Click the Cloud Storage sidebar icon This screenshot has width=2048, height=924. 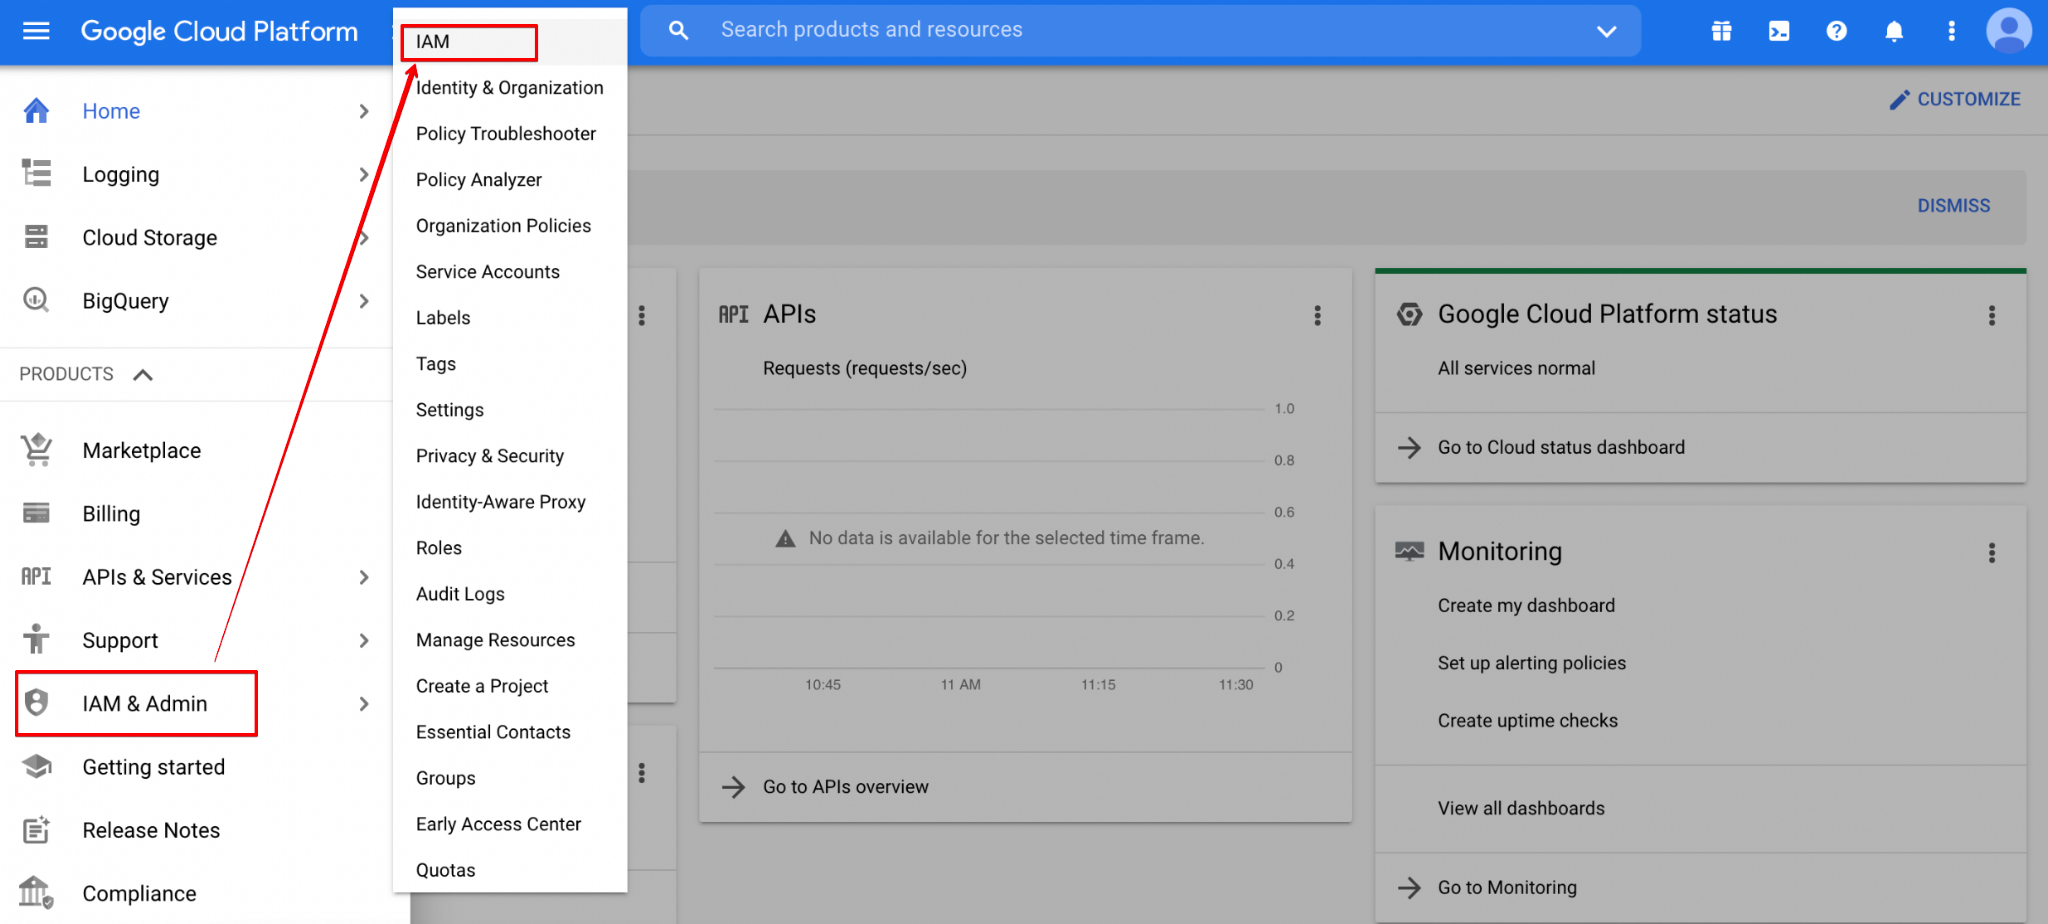point(36,237)
